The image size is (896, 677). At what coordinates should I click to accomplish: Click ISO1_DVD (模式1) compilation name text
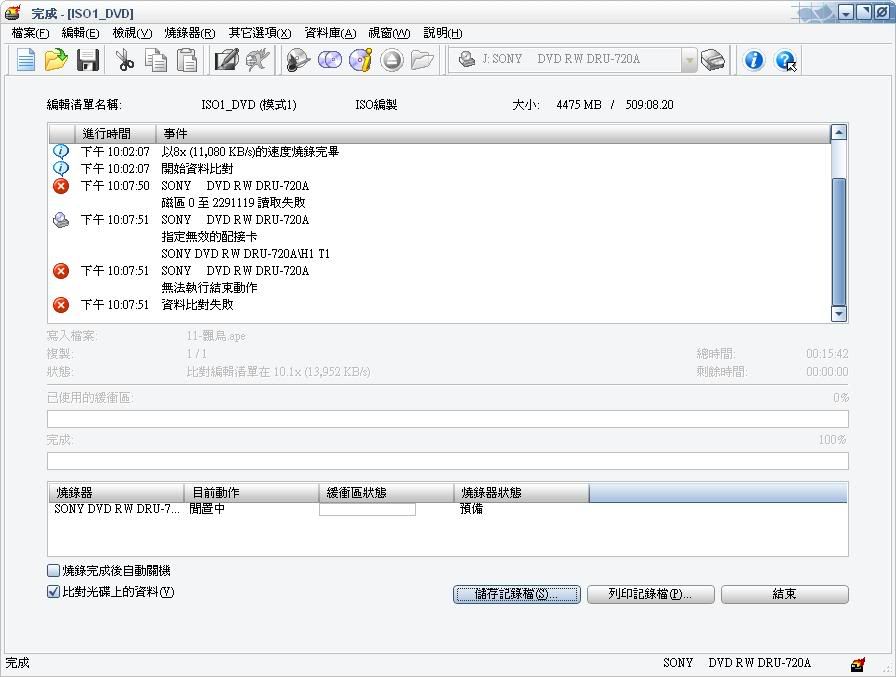click(x=249, y=105)
